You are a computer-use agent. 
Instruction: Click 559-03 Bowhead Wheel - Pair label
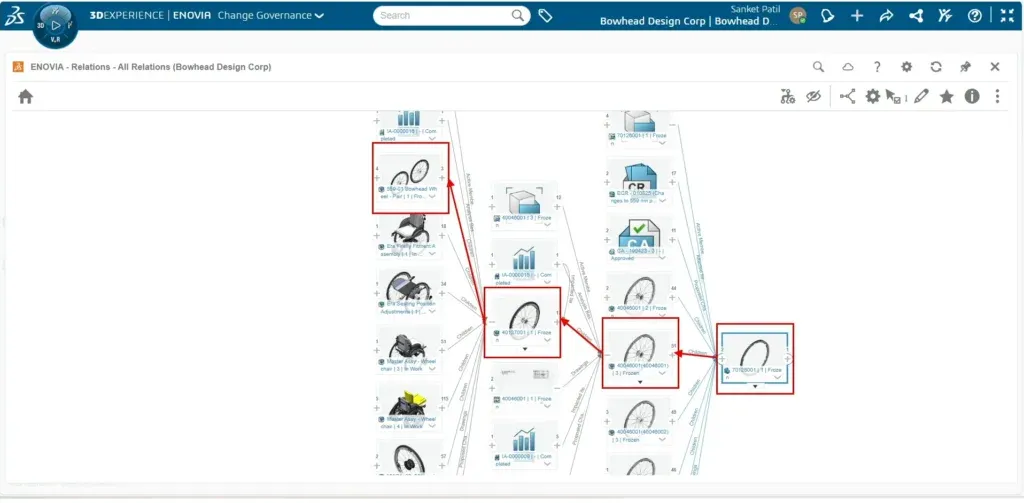coord(409,192)
